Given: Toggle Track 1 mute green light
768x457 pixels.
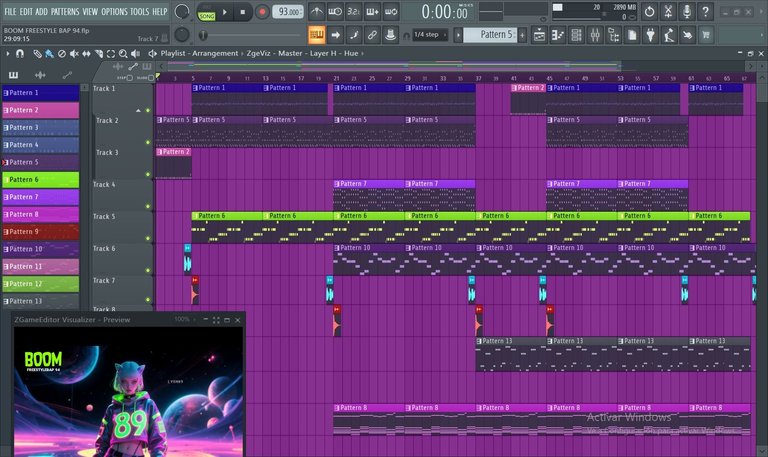Looking at the screenshot, I should (x=148, y=111).
